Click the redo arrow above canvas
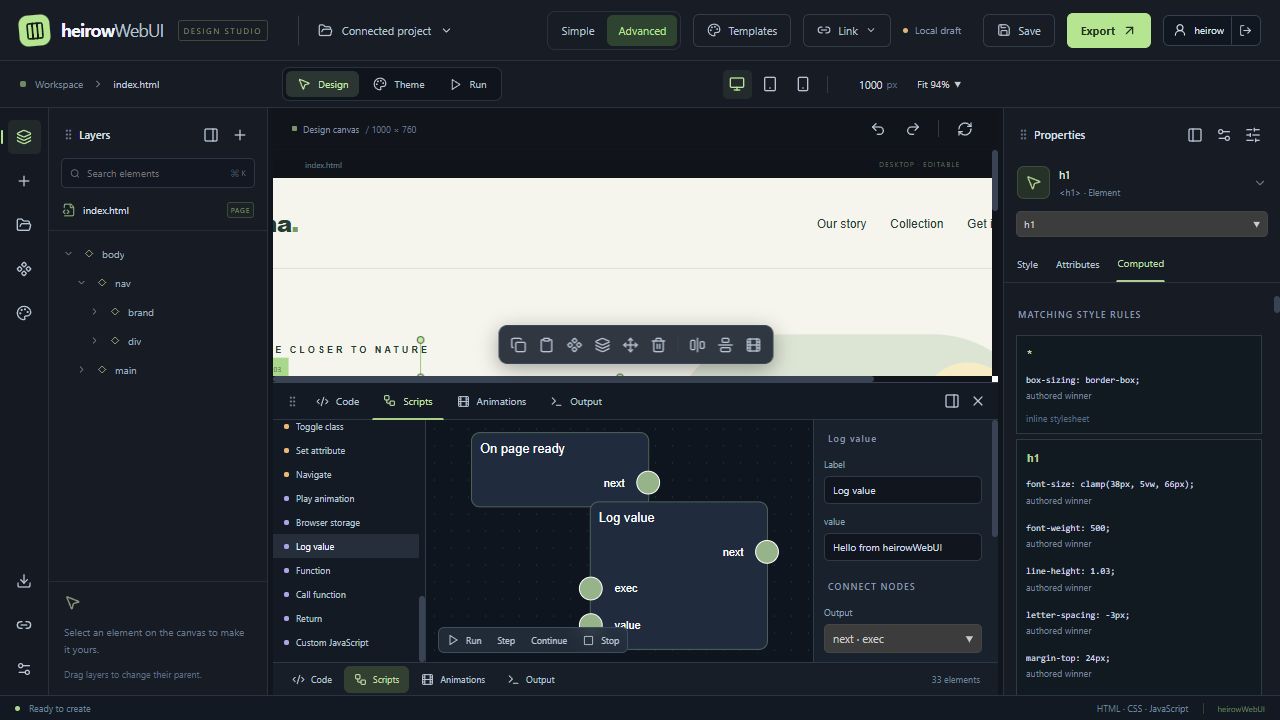The height and width of the screenshot is (720, 1280). pyautogui.click(x=913, y=129)
